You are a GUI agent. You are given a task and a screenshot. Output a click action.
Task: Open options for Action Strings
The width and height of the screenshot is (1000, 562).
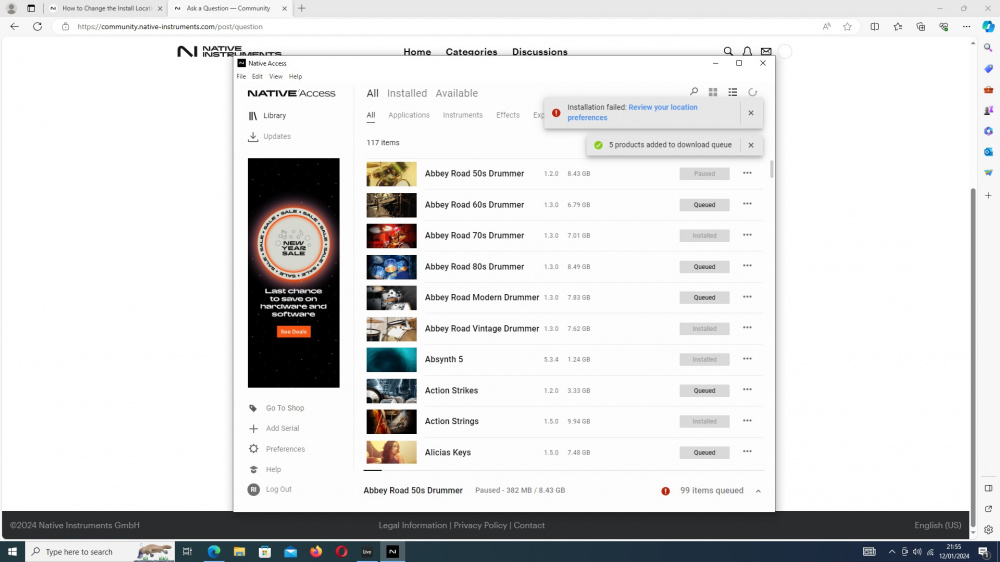pyautogui.click(x=747, y=420)
